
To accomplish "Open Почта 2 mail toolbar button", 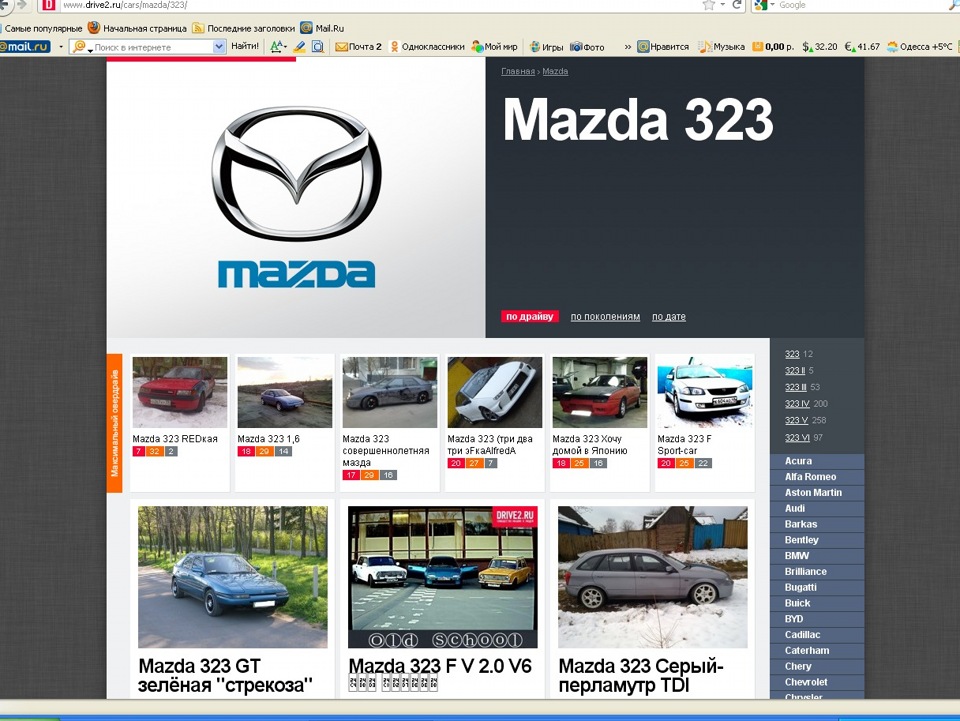I will pyautogui.click(x=358, y=47).
